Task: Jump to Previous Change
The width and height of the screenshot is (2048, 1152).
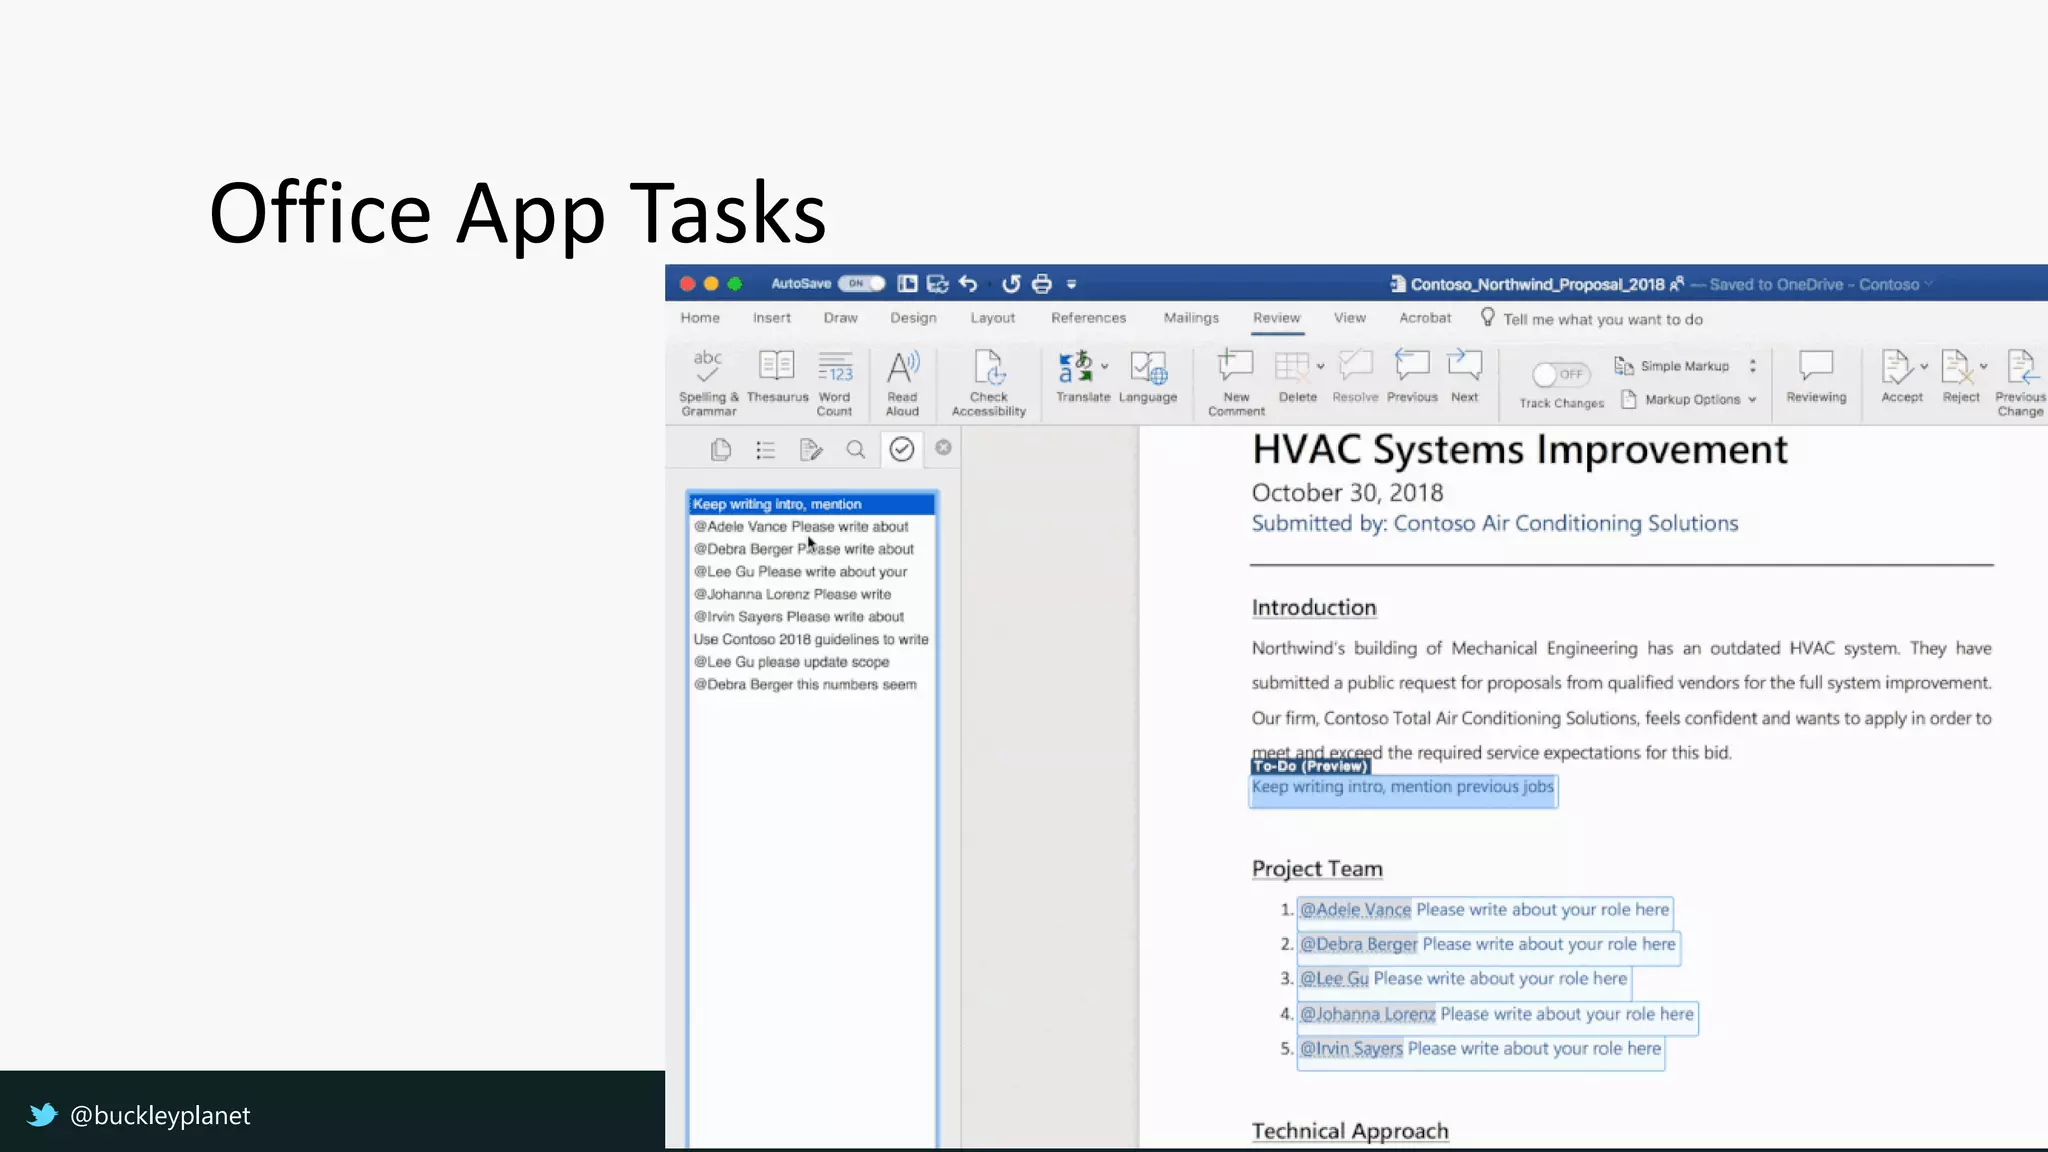Action: click(x=2020, y=382)
